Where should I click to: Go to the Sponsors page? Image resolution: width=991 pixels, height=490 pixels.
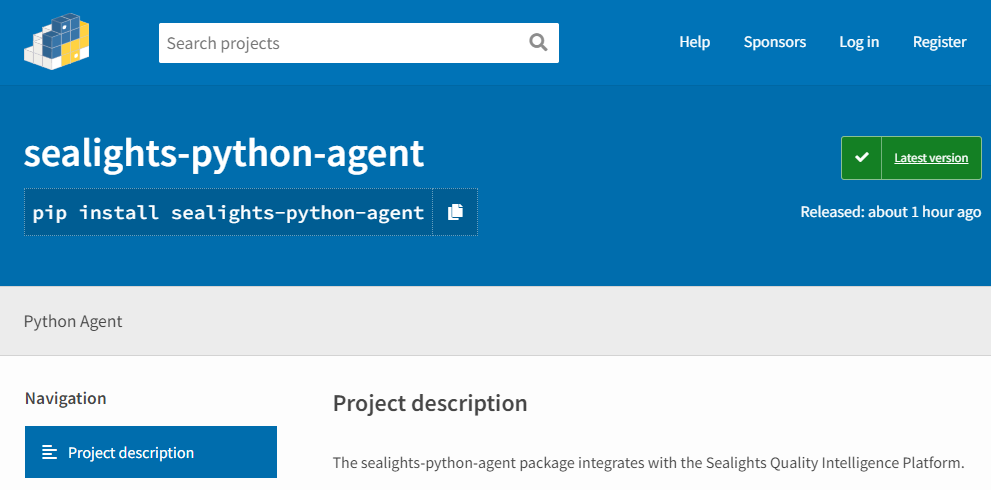click(774, 42)
